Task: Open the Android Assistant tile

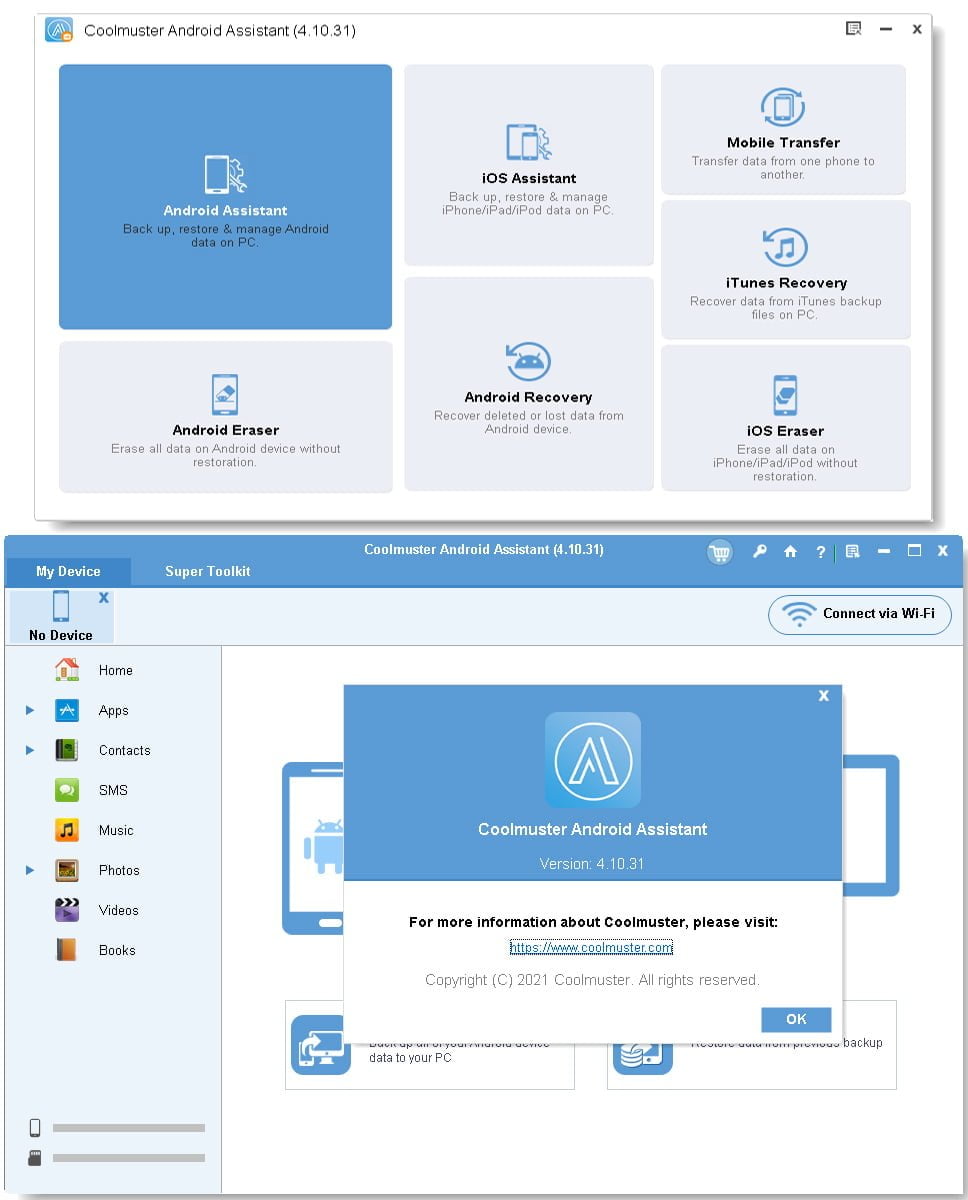Action: coord(225,197)
